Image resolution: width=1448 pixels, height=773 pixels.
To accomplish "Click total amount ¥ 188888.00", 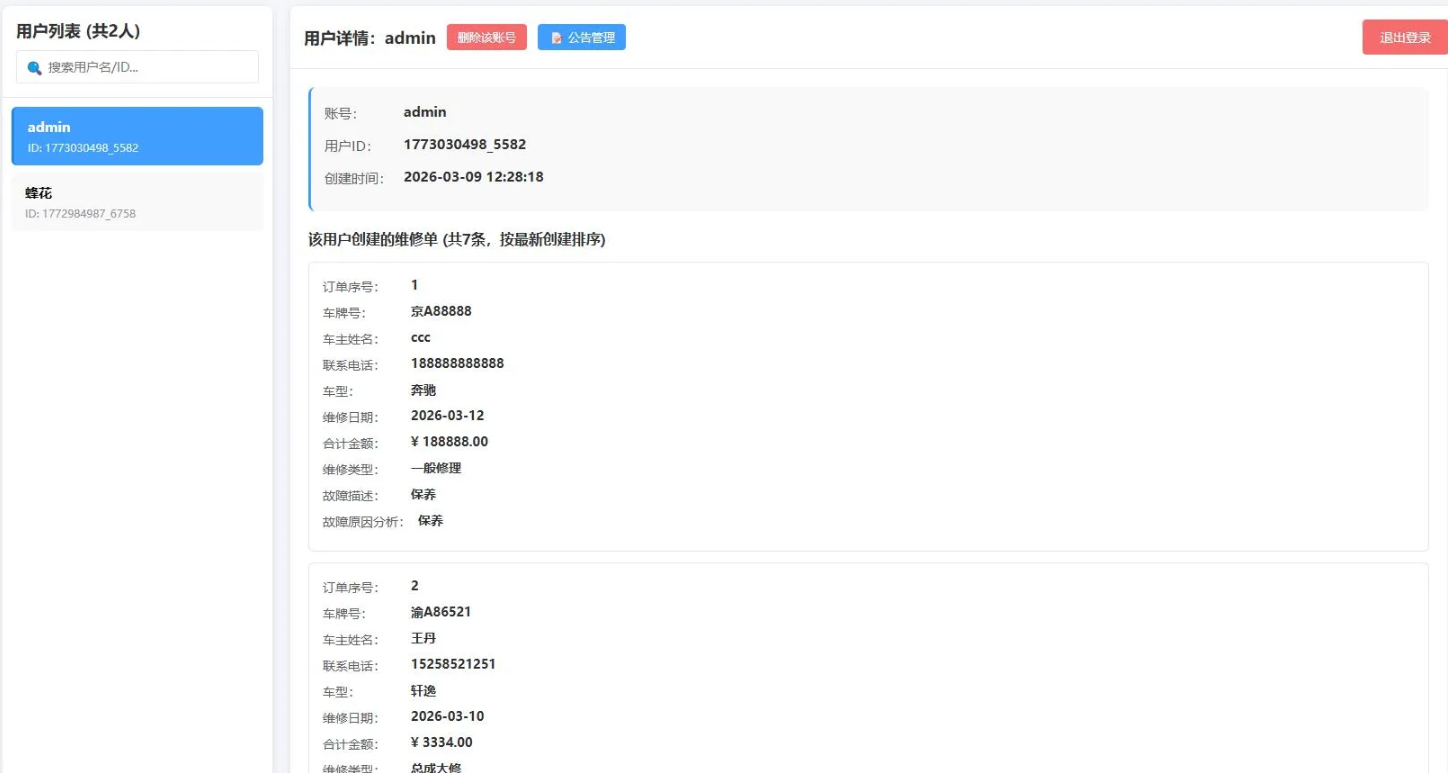I will (449, 441).
